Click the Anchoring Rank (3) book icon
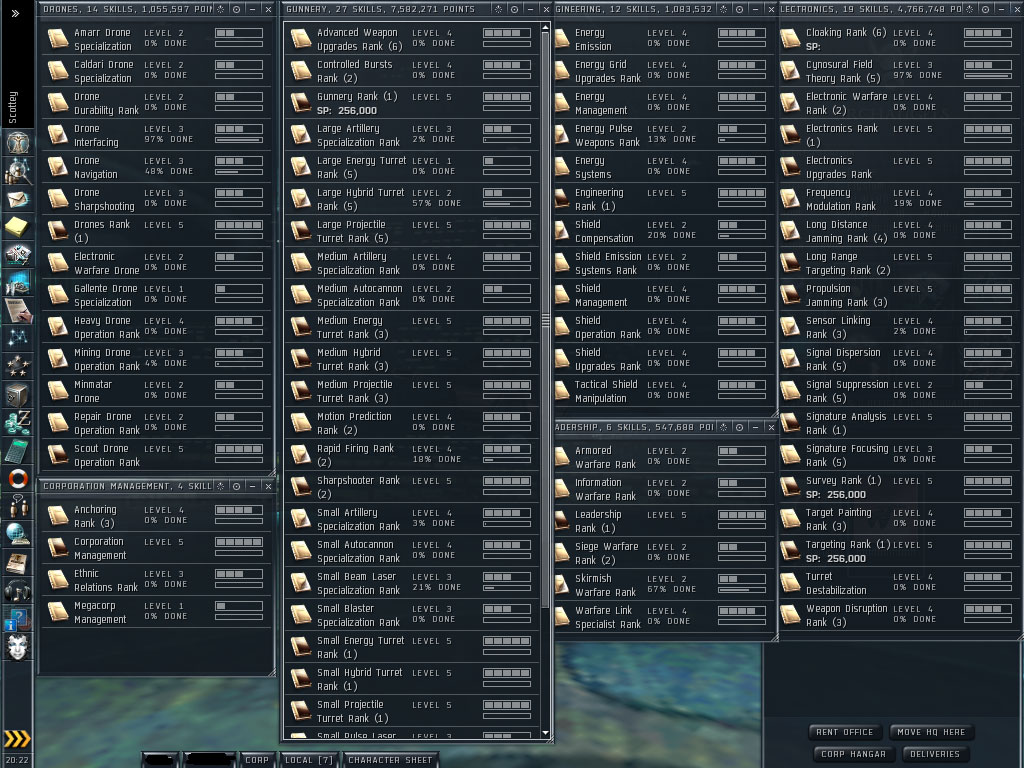Screen dimensions: 1024x768 pyautogui.click(x=58, y=517)
